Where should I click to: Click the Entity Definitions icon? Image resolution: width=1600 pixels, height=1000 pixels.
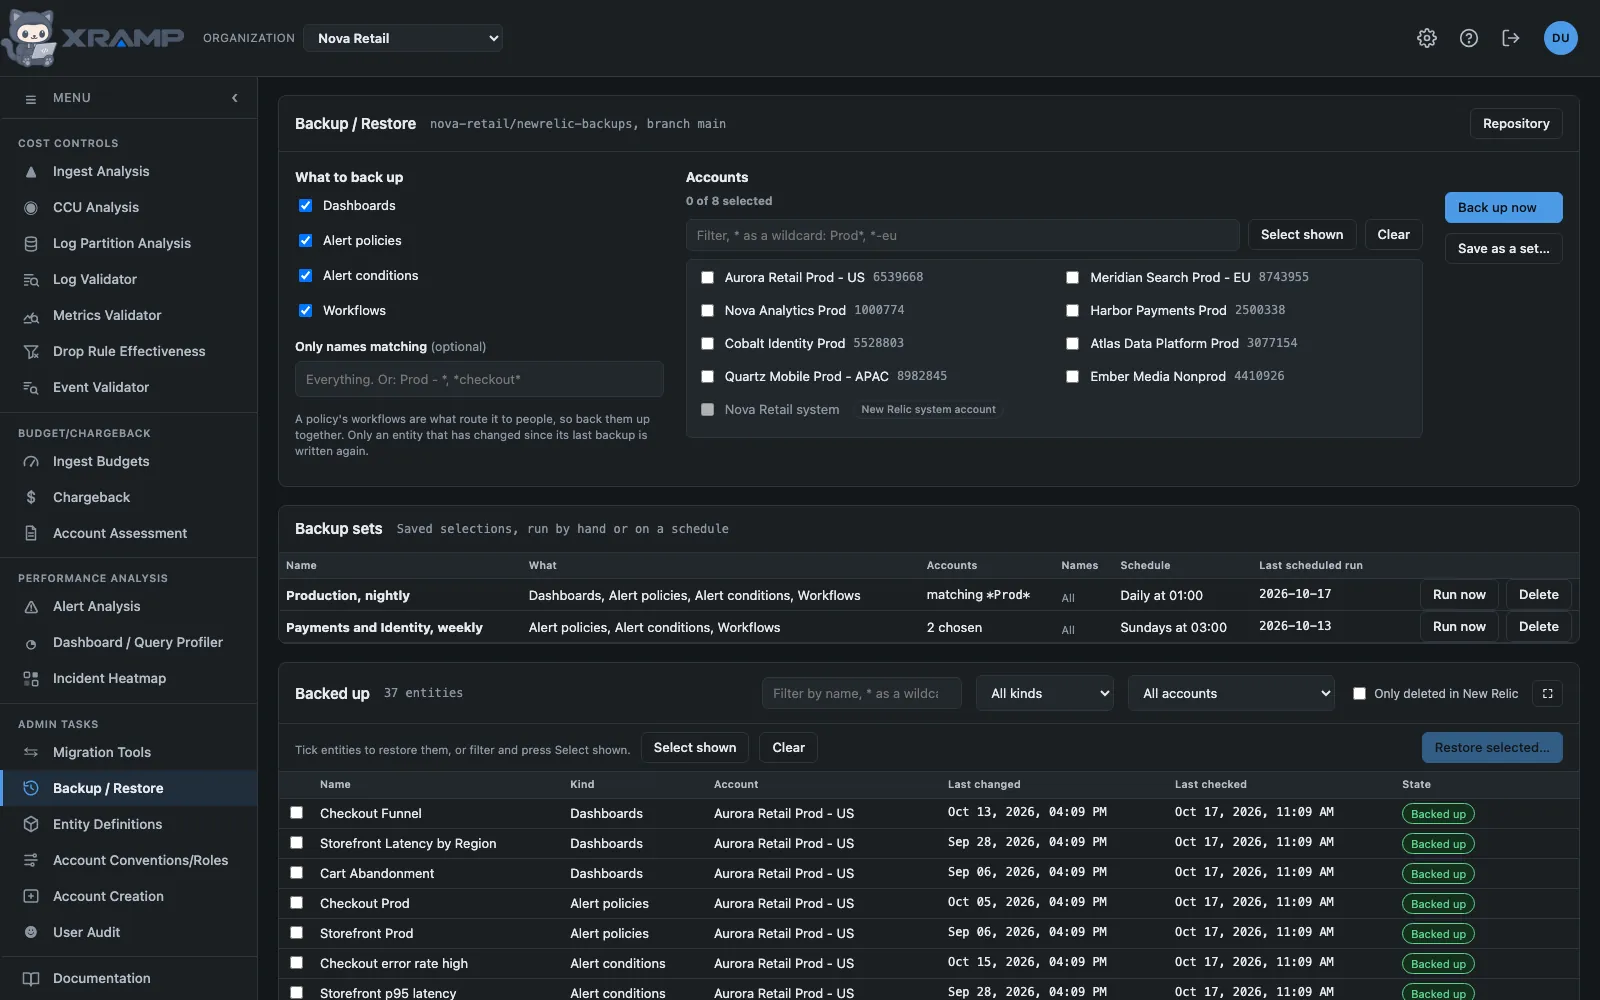tap(31, 825)
